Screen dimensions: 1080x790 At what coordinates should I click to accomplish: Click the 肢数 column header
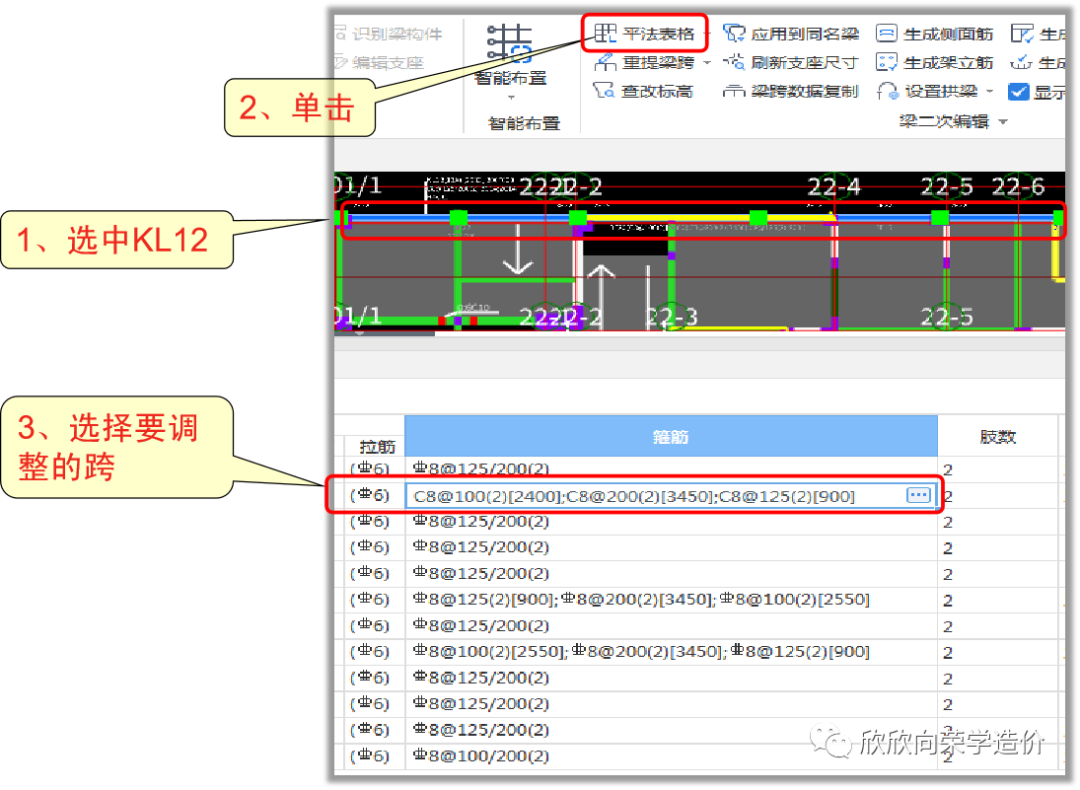[997, 436]
